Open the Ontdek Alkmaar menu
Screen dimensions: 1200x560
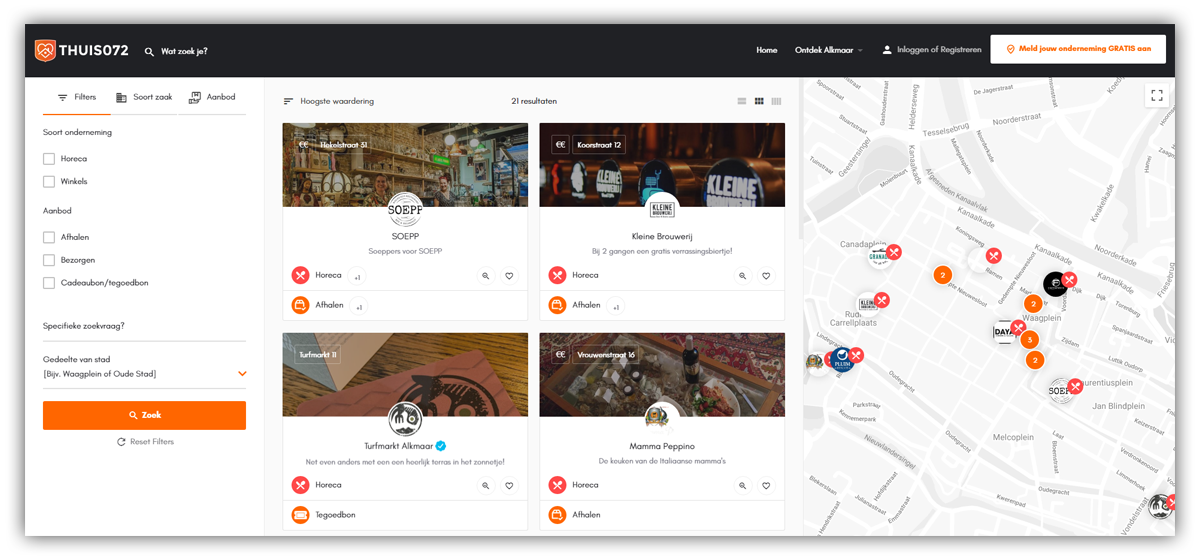pyautogui.click(x=828, y=50)
